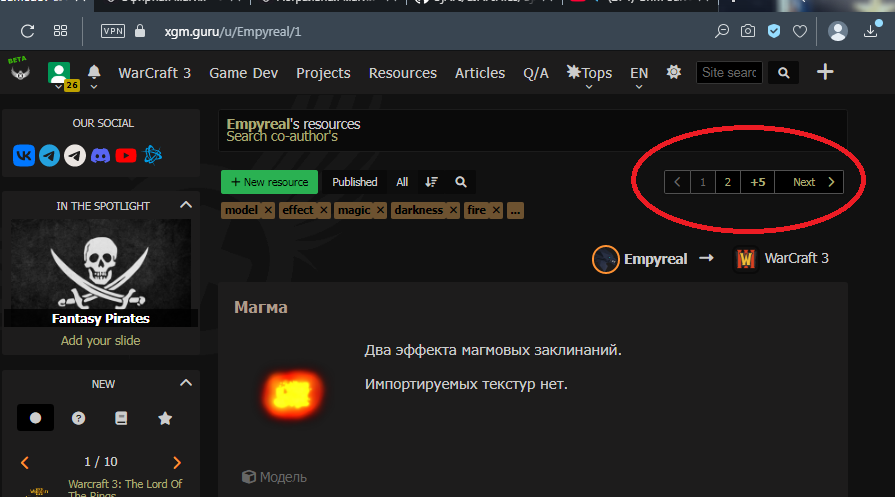Select the Published filter
This screenshot has width=895, height=497.
click(354, 182)
